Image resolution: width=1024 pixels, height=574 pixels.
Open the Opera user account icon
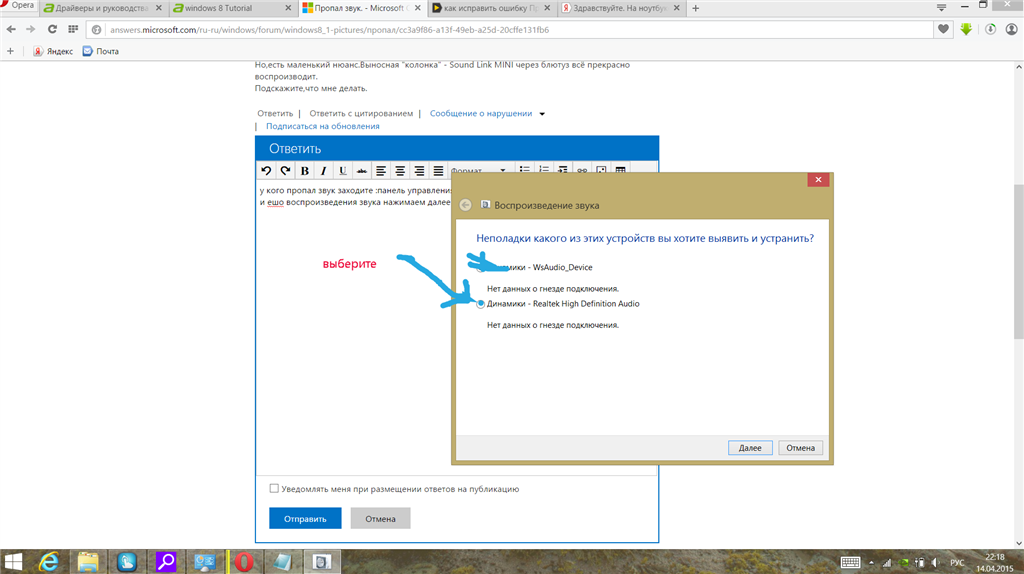(x=1012, y=29)
